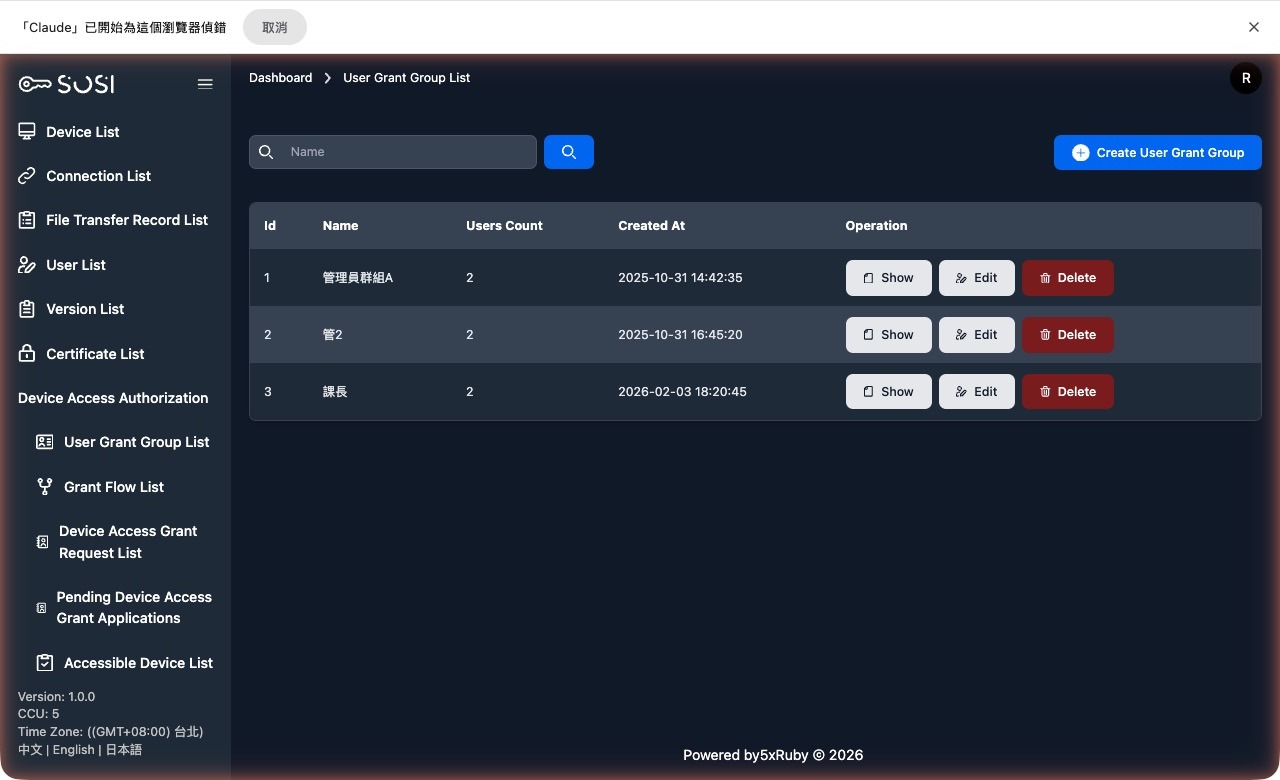Collapse the sidebar with the hamburger icon

[x=205, y=84]
